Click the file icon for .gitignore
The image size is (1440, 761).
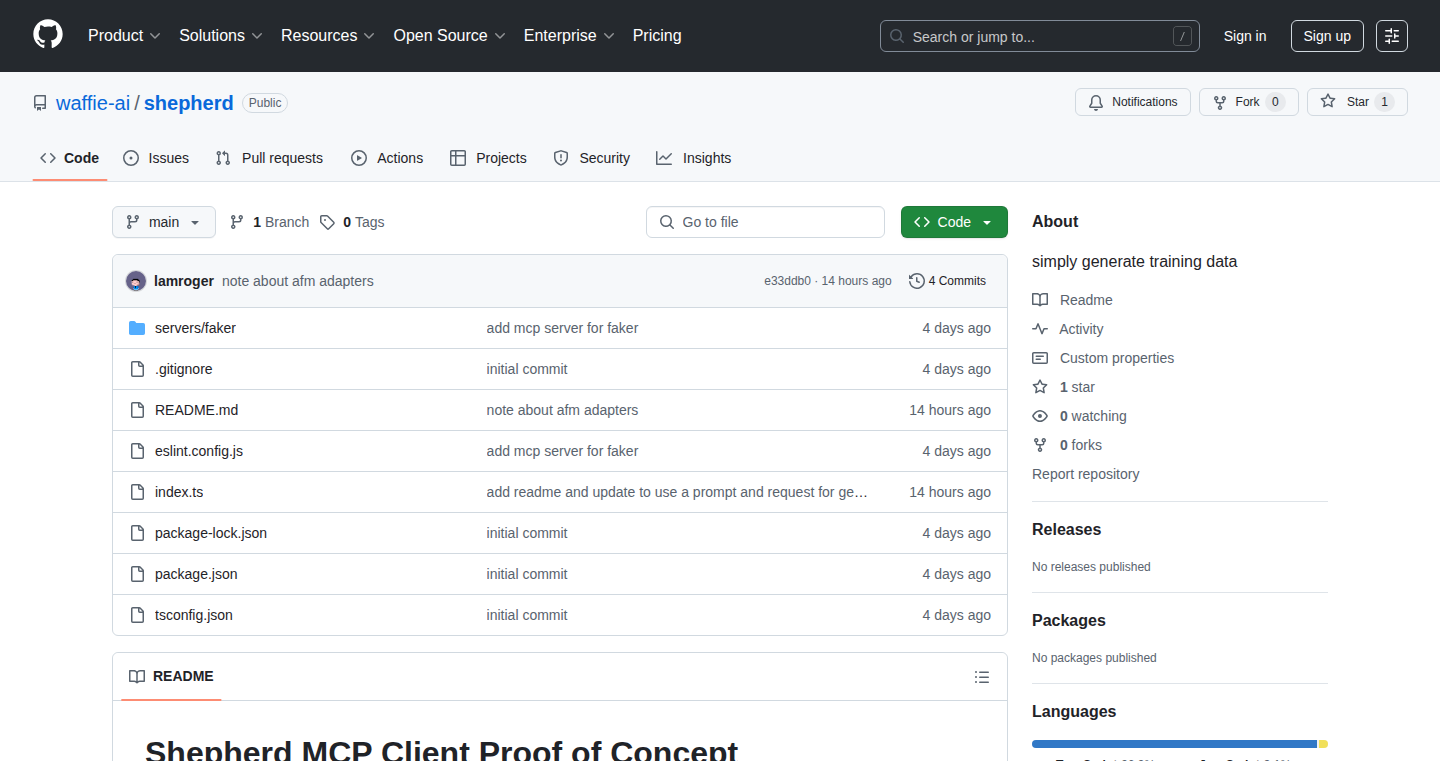pyautogui.click(x=137, y=369)
